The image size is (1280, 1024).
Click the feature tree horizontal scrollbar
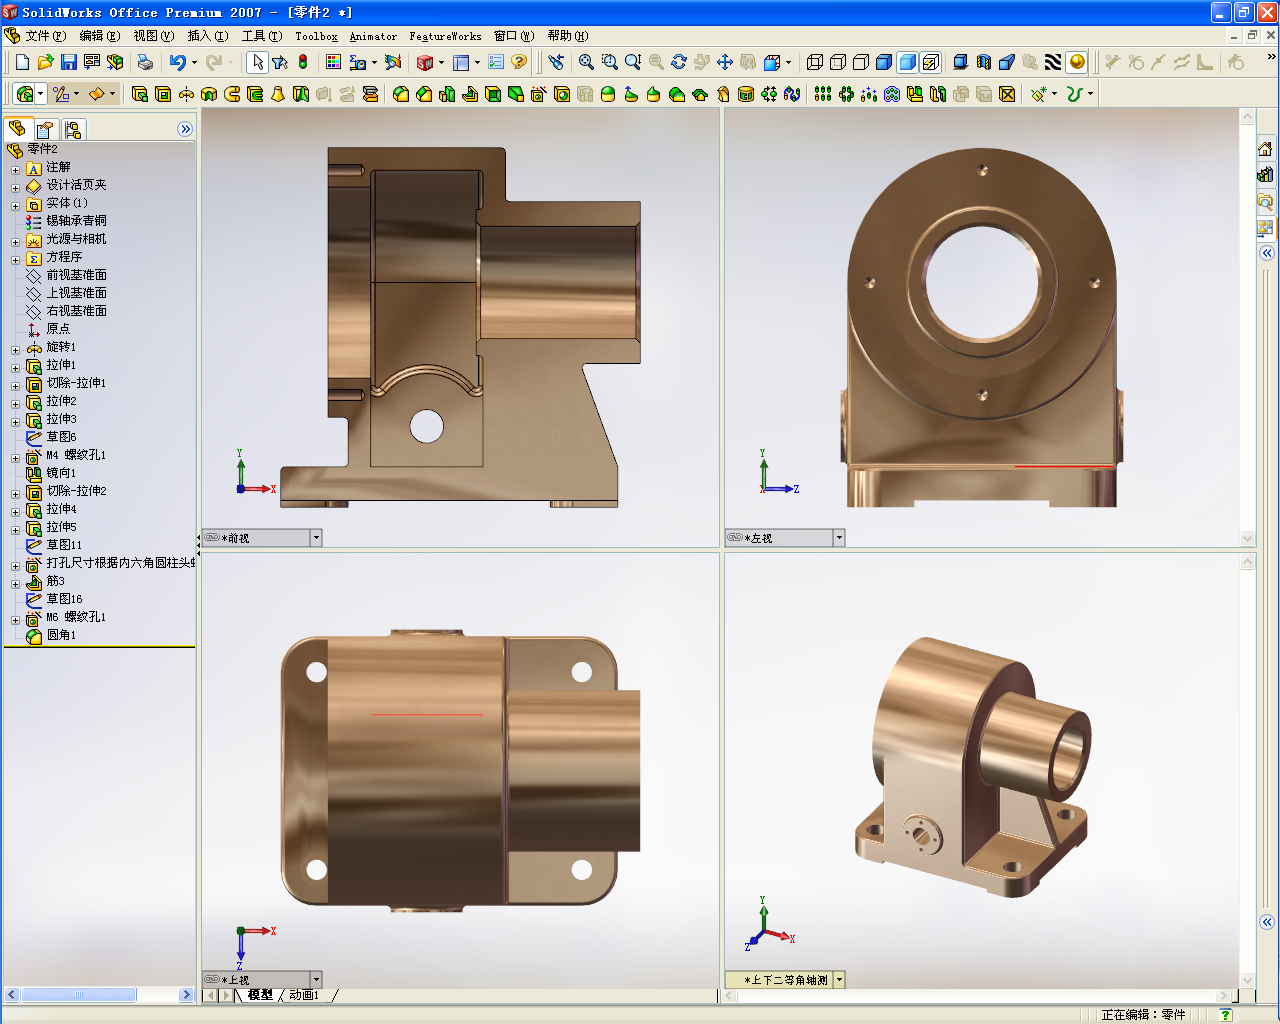(79, 995)
